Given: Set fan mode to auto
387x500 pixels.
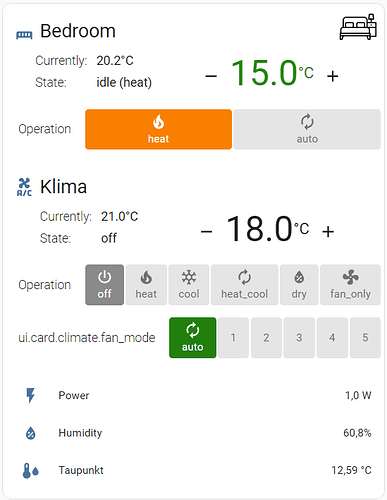Looking at the screenshot, I should pyautogui.click(x=193, y=338).
